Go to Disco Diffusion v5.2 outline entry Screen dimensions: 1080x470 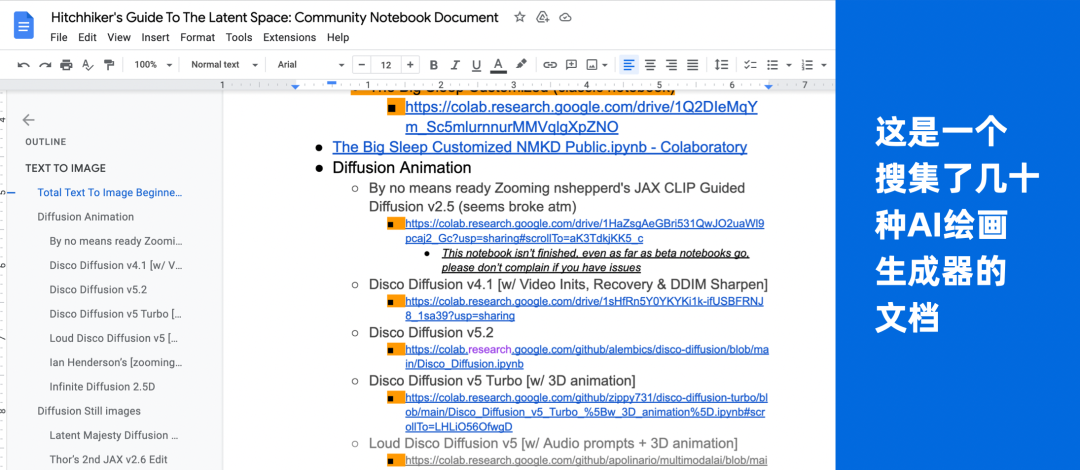point(98,289)
